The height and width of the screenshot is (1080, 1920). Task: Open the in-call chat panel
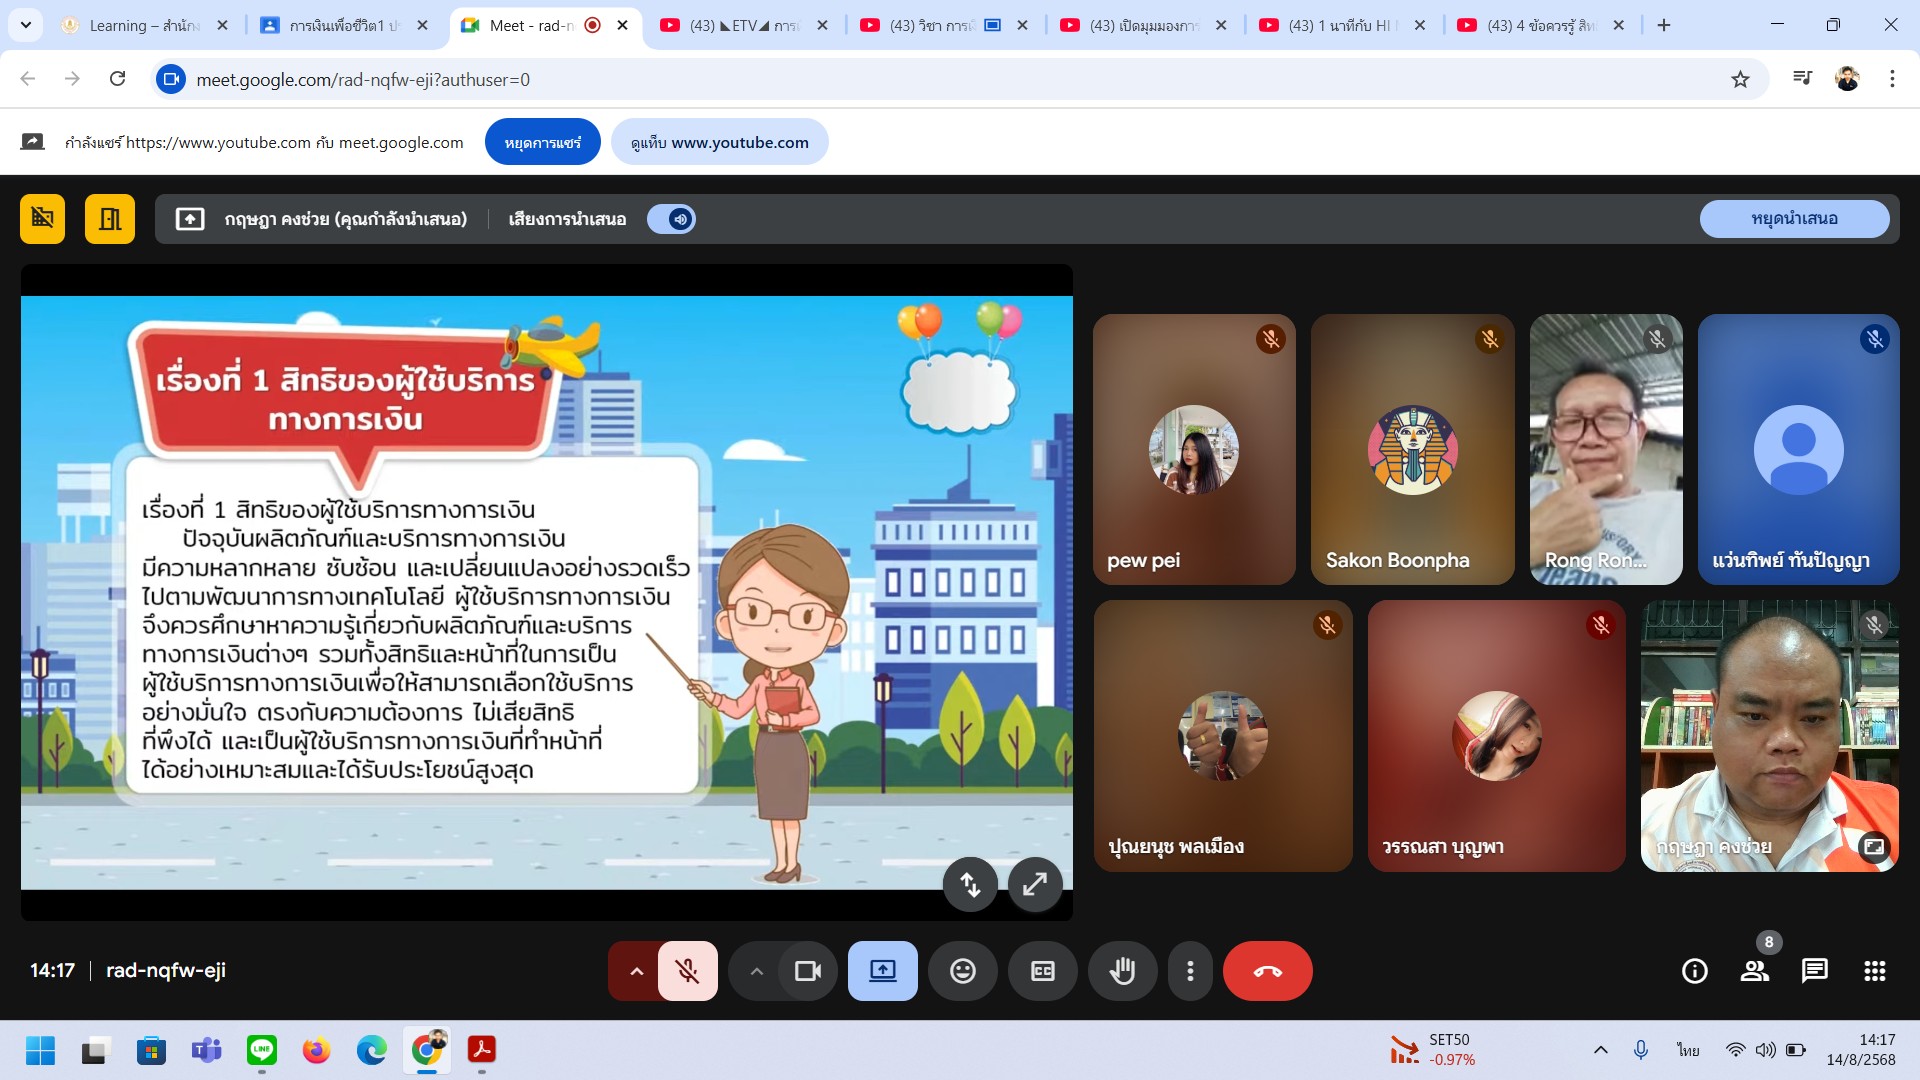click(x=1814, y=971)
